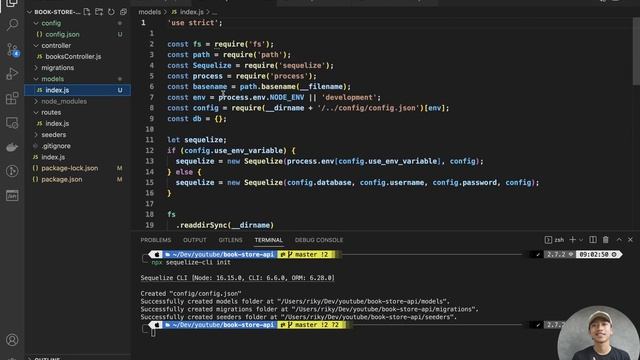Viewport: 640px width, 360px height.
Task: Select index.js under models folder
Action: coord(78,90)
